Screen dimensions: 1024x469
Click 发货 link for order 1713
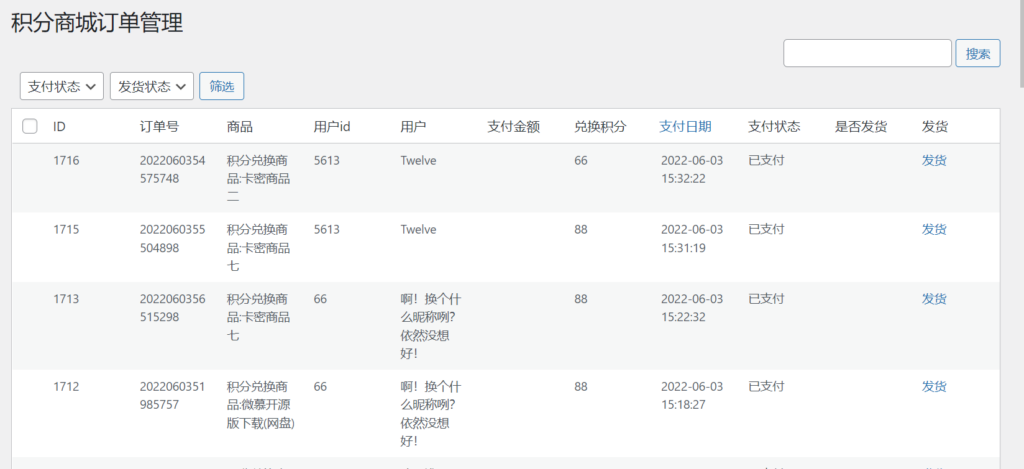pos(934,299)
